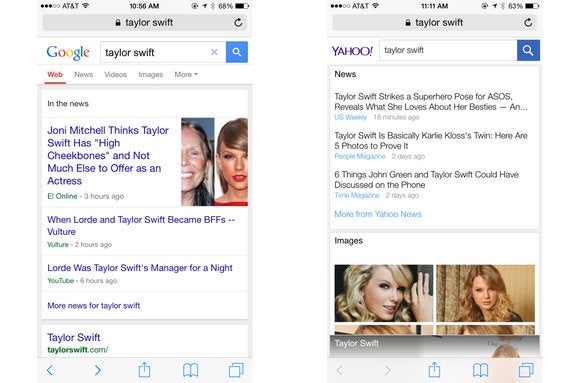
Task: Tap the Google logo
Action: 68,53
